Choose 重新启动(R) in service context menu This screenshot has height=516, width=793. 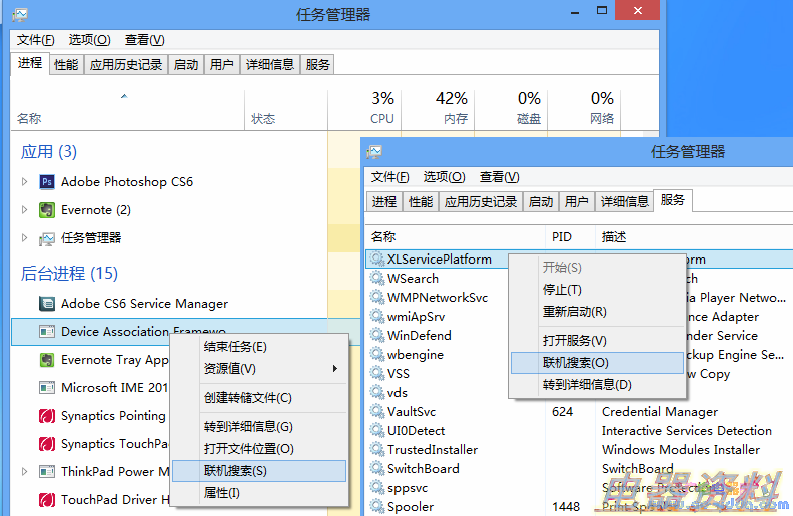[574, 312]
